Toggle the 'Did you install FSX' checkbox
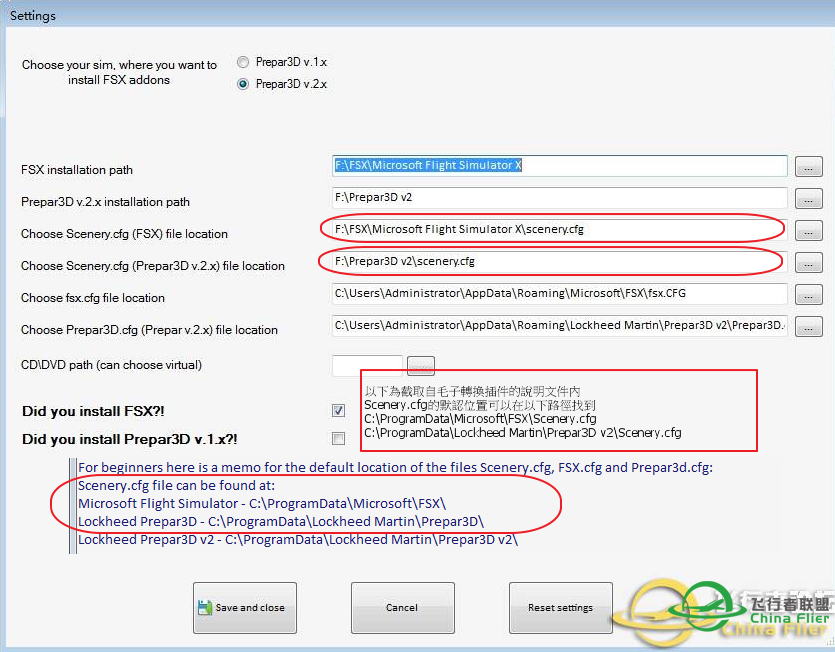Image resolution: width=835 pixels, height=652 pixels. coord(339,410)
